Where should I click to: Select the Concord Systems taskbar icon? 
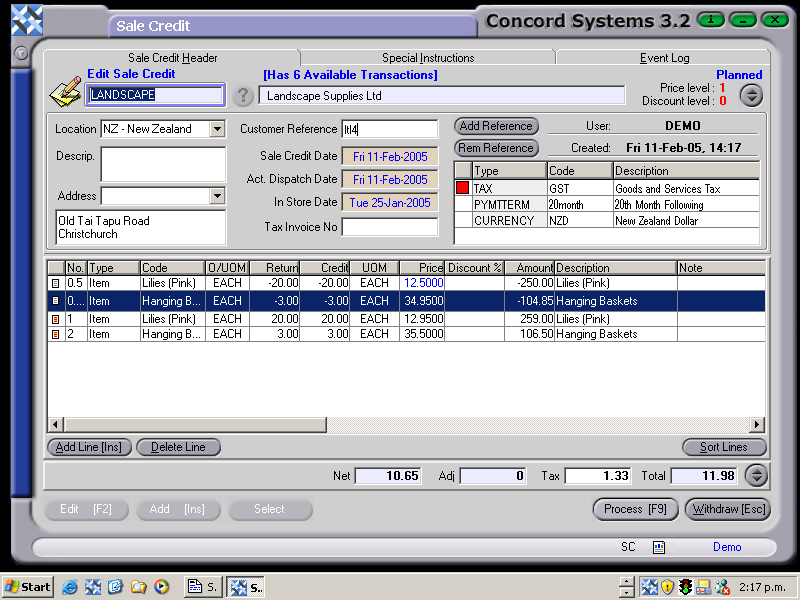click(x=243, y=587)
